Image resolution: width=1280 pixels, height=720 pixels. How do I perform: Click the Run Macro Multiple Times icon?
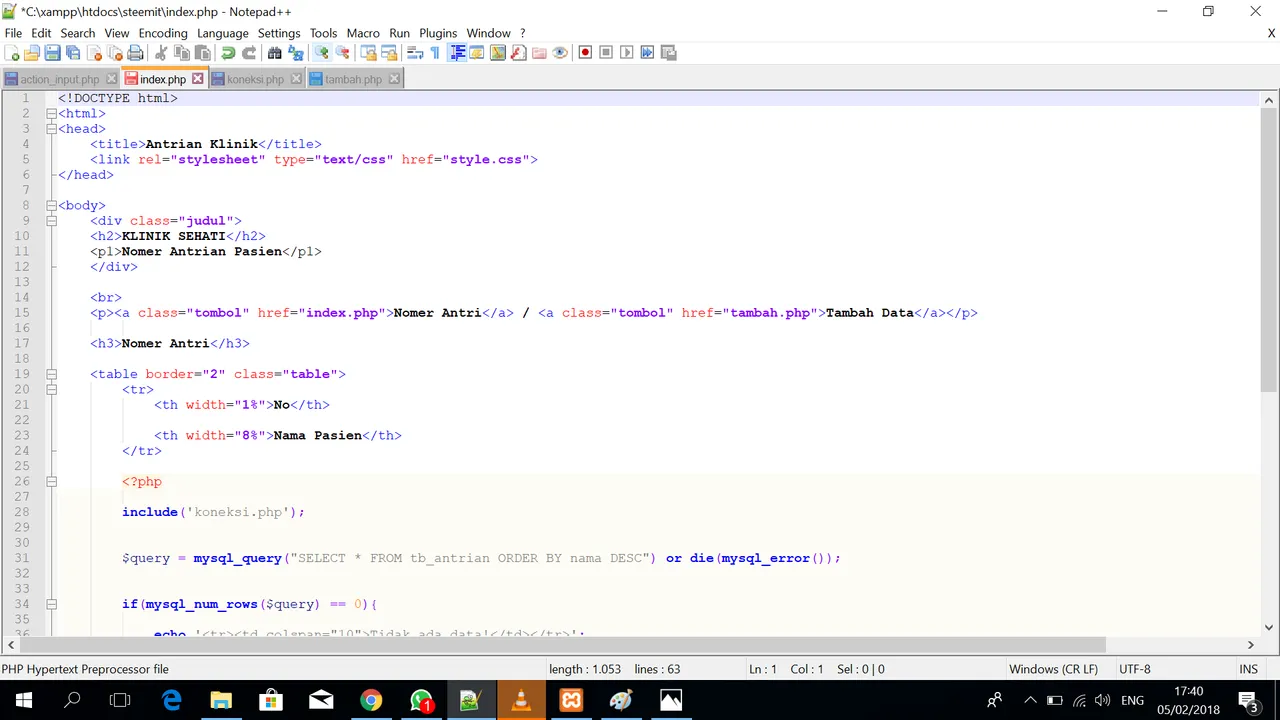[x=647, y=53]
